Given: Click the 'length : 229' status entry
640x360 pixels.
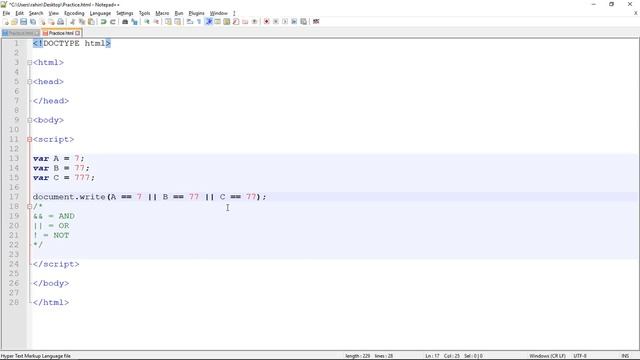Looking at the screenshot, I should pos(358,356).
